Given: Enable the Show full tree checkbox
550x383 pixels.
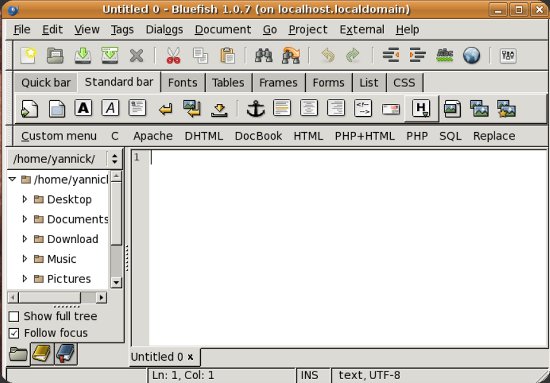Looking at the screenshot, I should [x=14, y=316].
